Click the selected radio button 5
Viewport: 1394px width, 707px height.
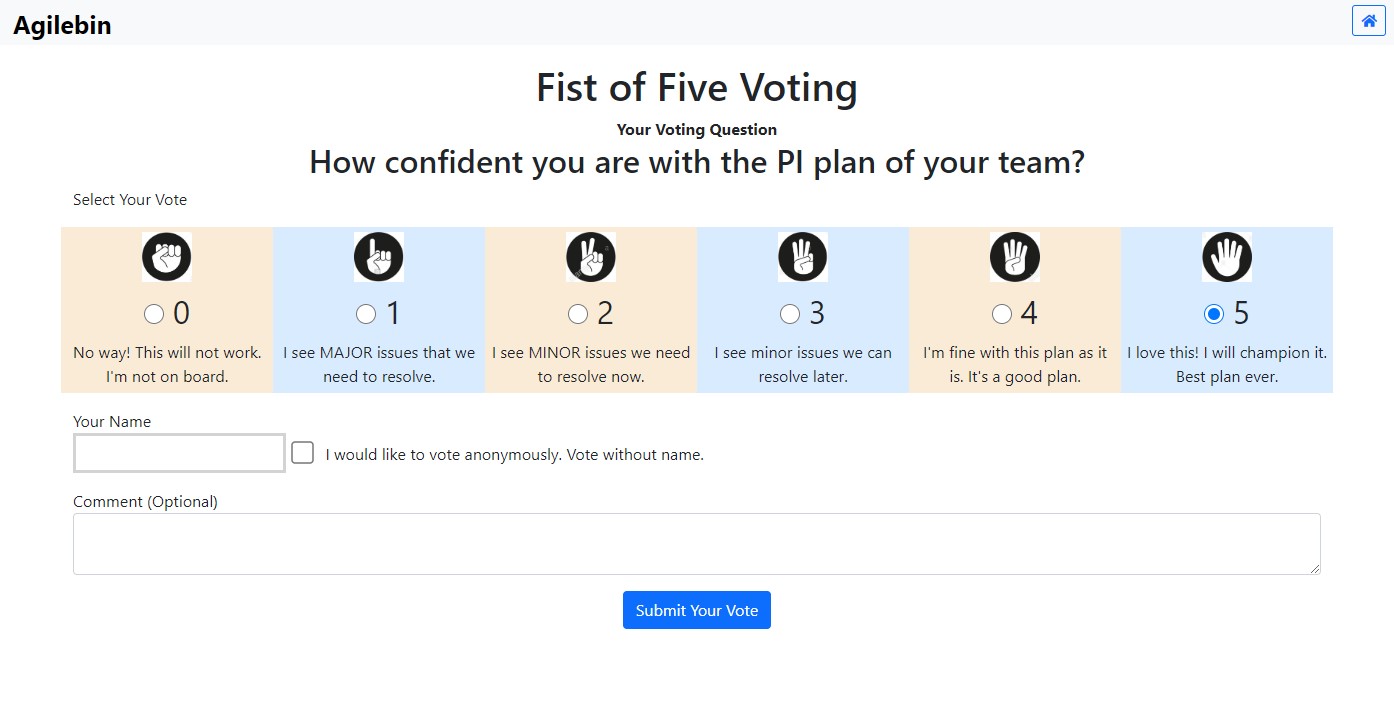click(x=1214, y=314)
